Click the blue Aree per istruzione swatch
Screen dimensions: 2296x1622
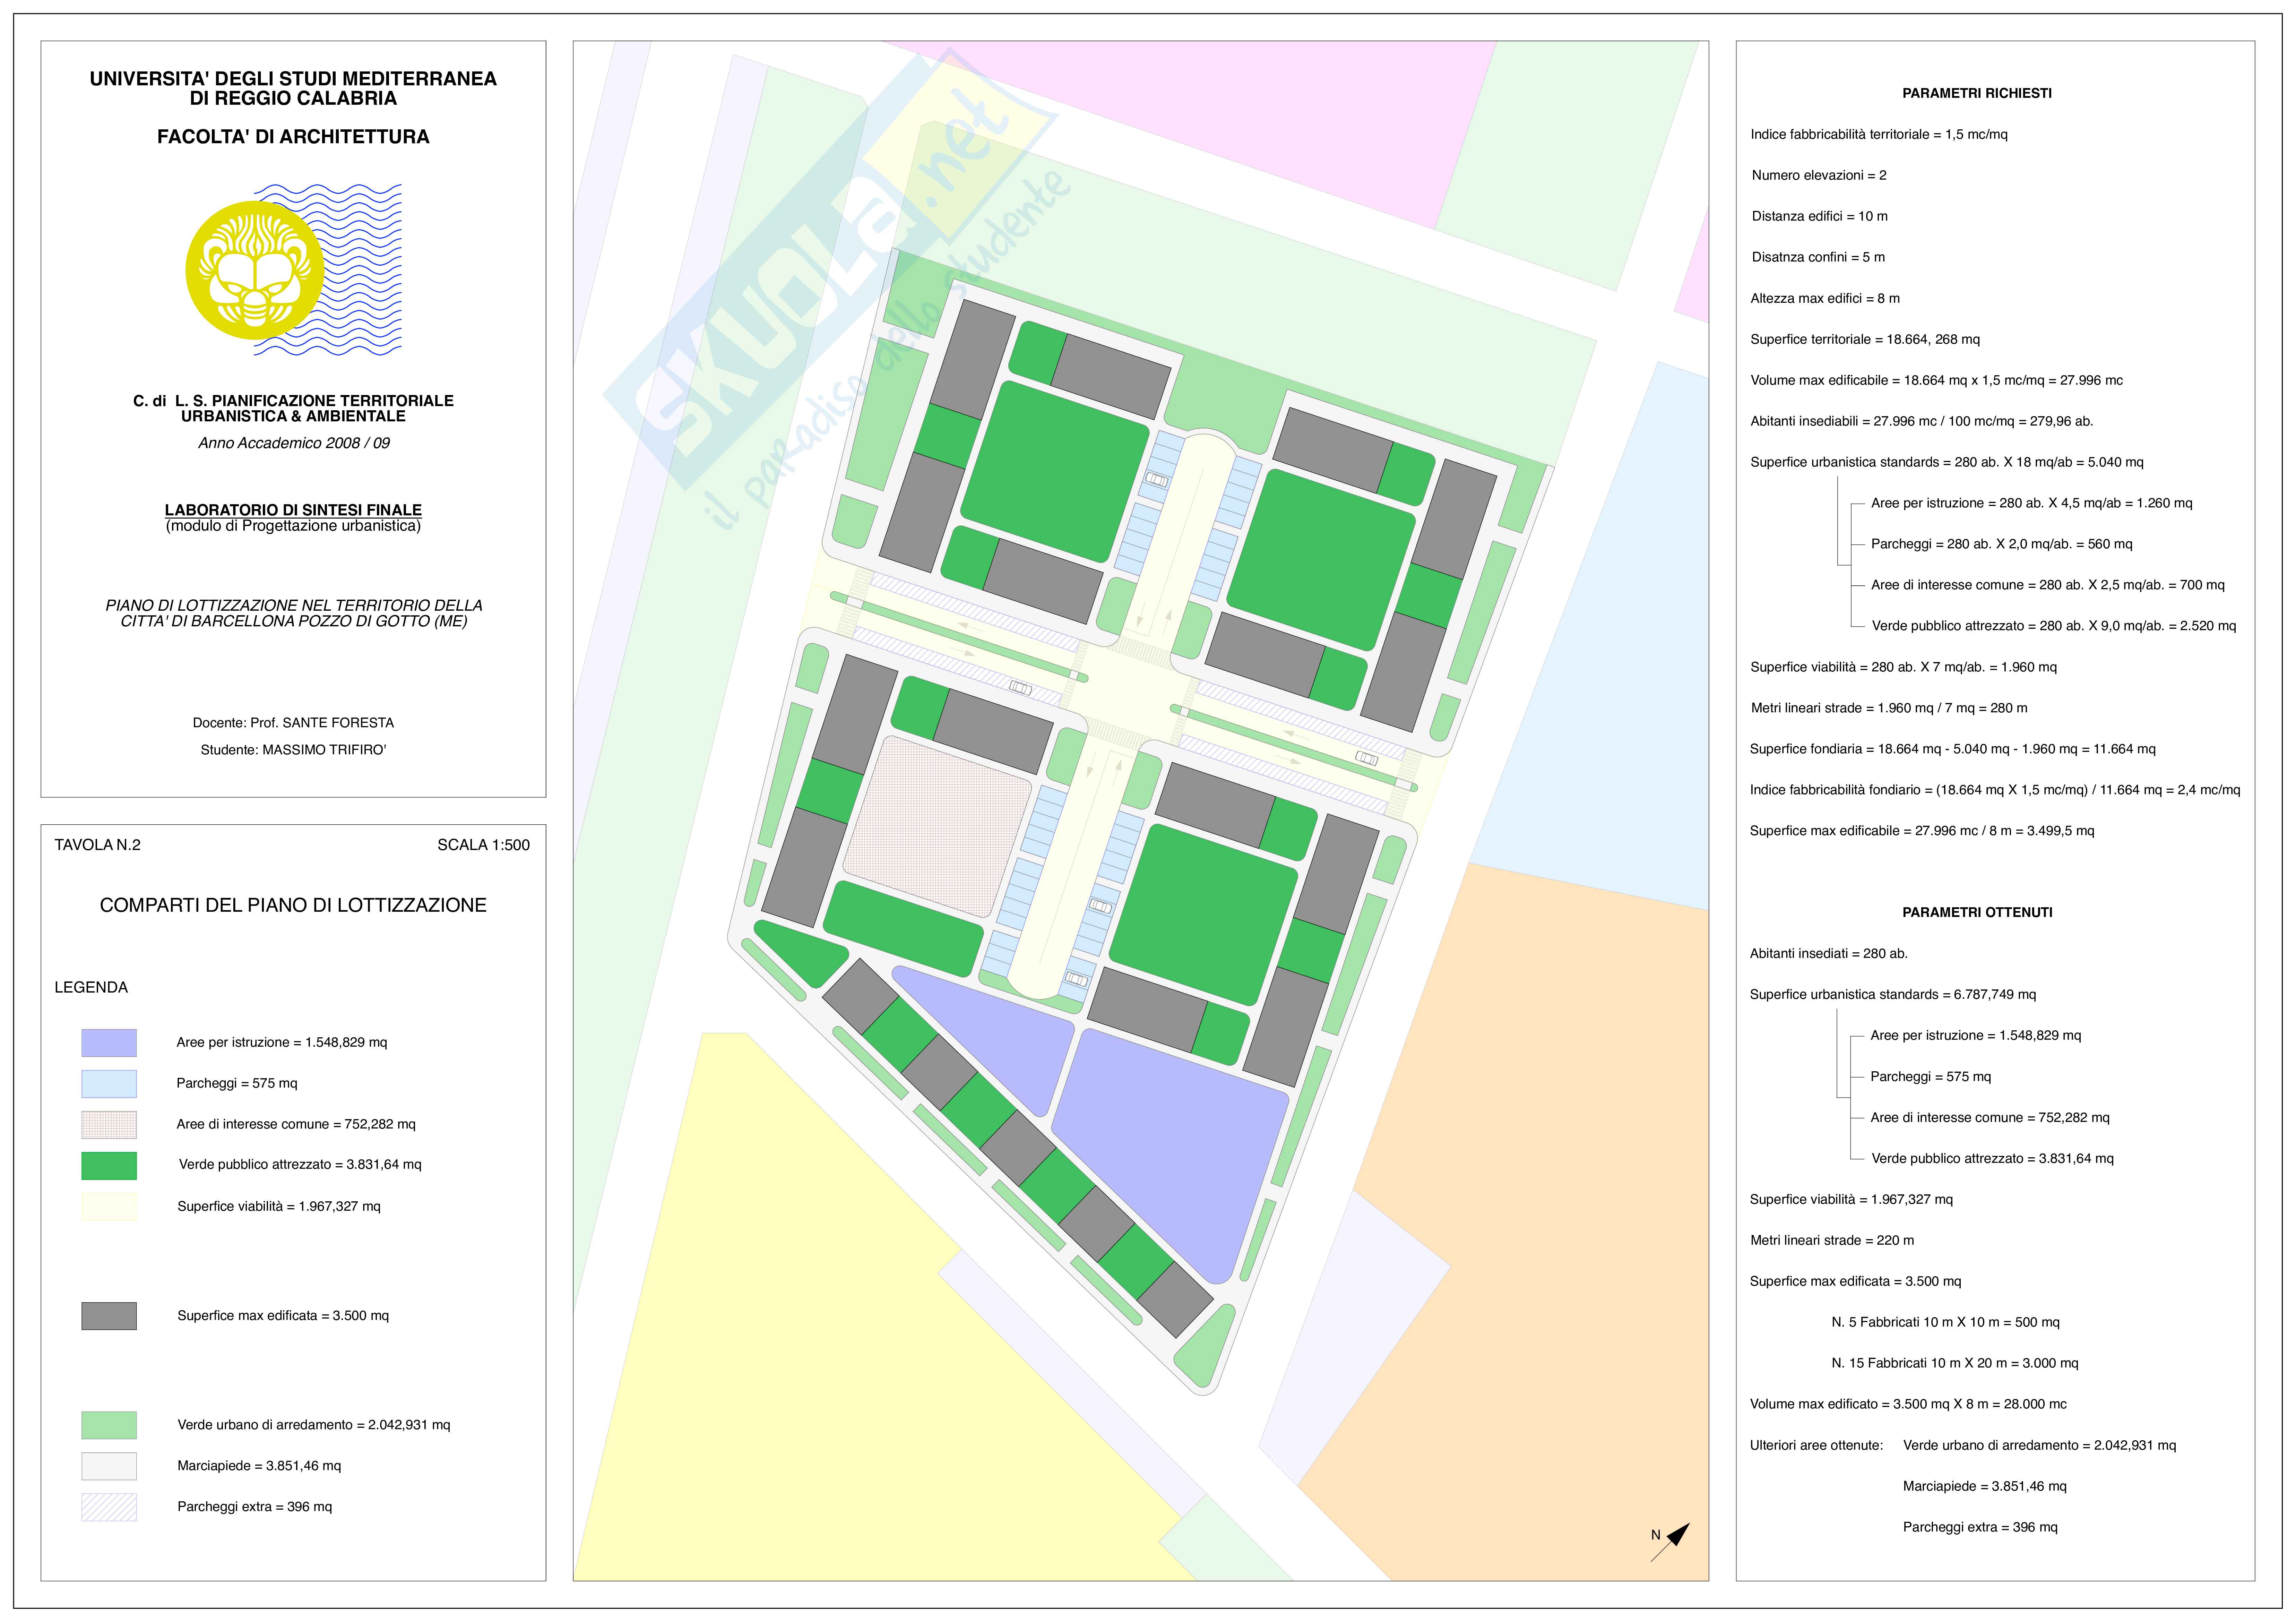[x=109, y=1043]
